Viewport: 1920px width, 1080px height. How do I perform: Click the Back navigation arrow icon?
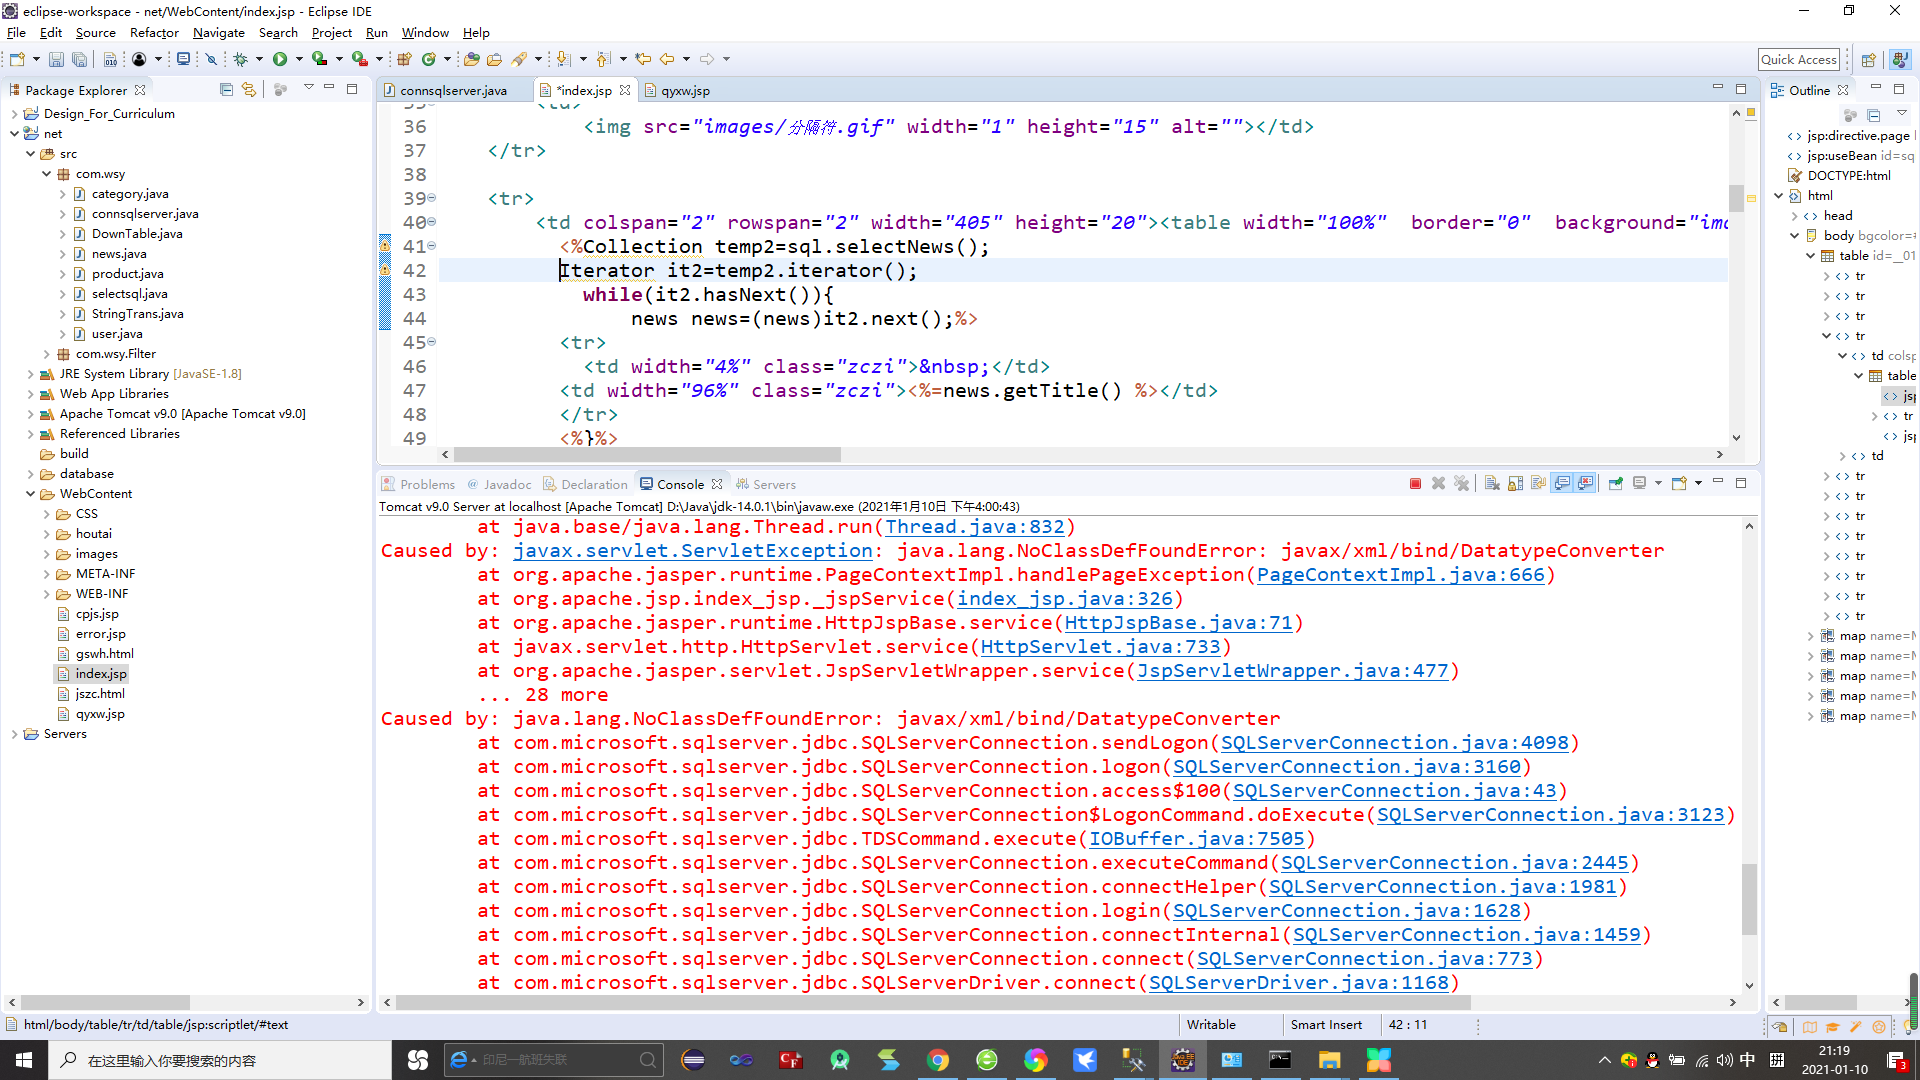(666, 60)
